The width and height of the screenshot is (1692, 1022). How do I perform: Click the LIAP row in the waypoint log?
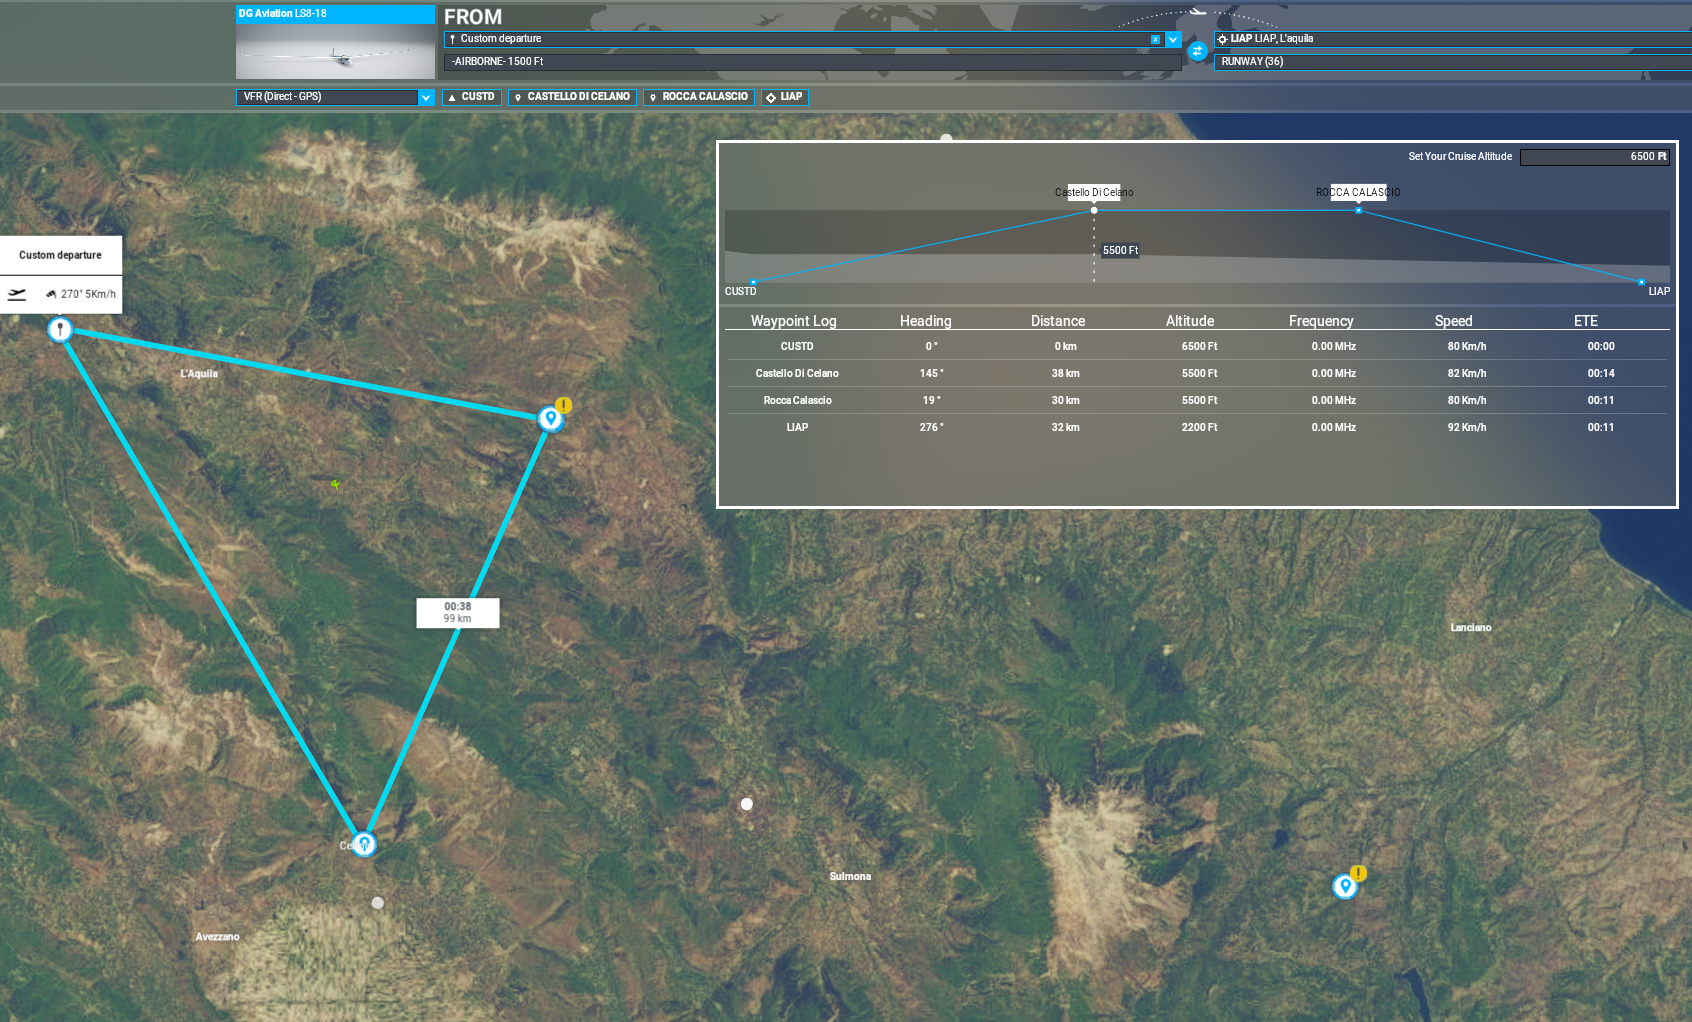[x=1197, y=428]
